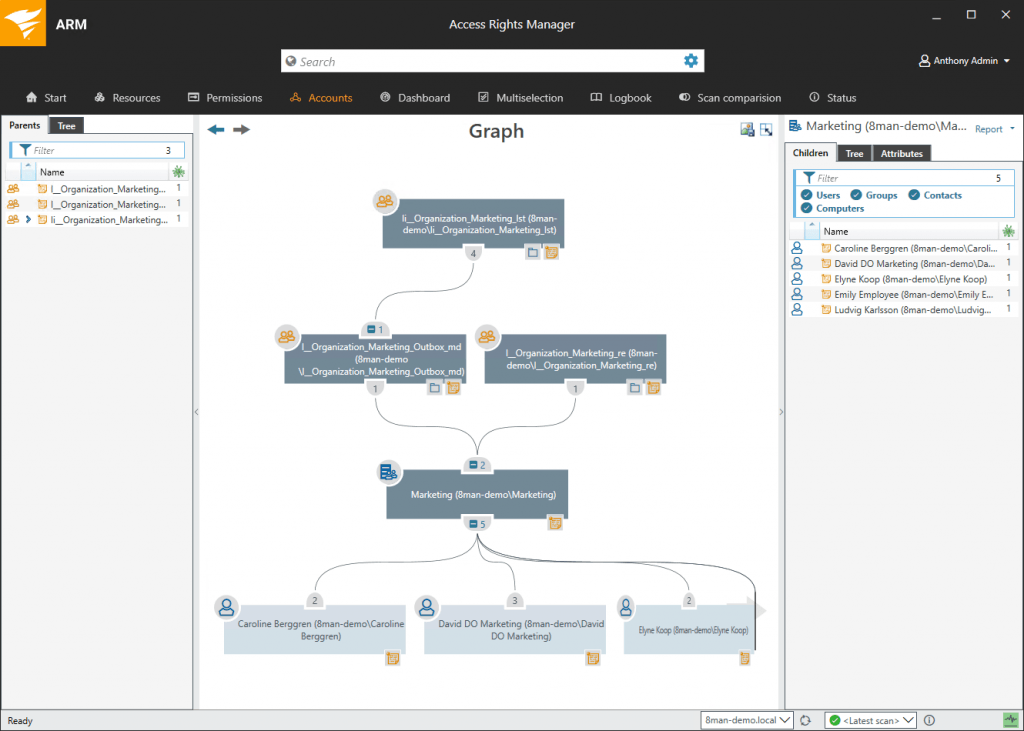Viewport: 1024px width, 731px height.
Task: Click folder icon on li__Organization_Marketing_lst node
Action: pos(533,252)
